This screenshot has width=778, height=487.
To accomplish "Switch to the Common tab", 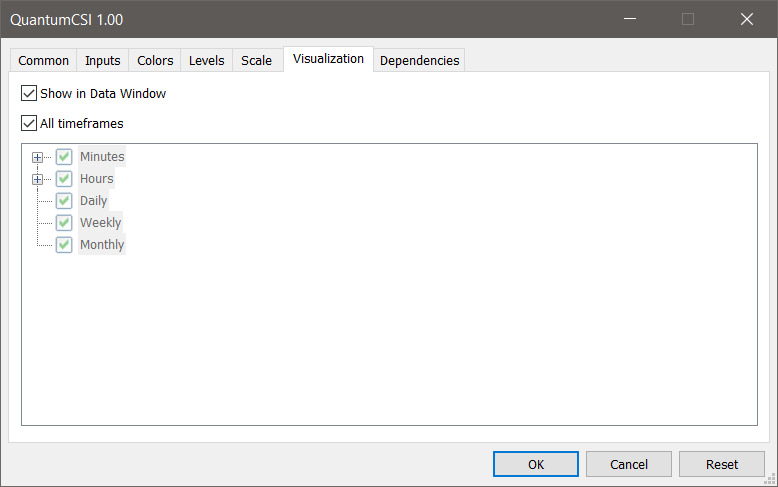I will point(44,61).
